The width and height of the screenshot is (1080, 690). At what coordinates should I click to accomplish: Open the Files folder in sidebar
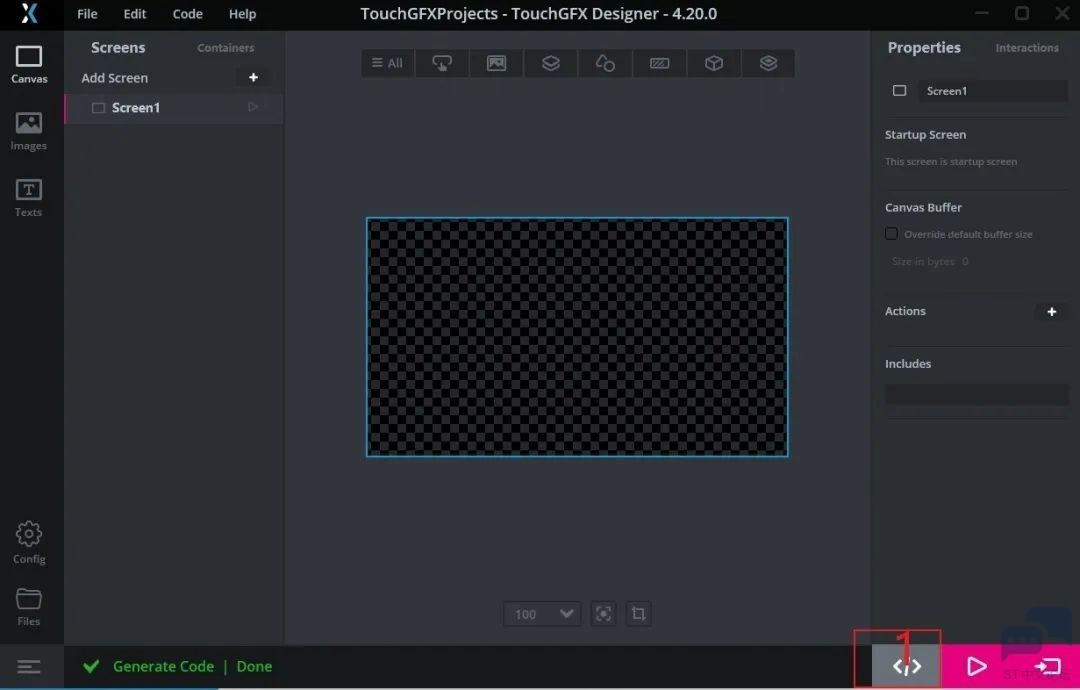(x=28, y=607)
